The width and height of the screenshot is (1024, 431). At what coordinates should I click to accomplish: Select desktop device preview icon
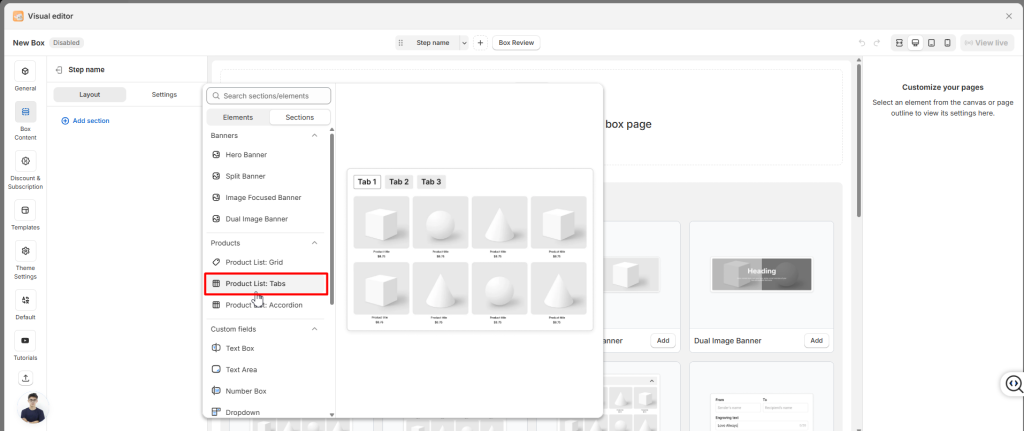point(915,43)
